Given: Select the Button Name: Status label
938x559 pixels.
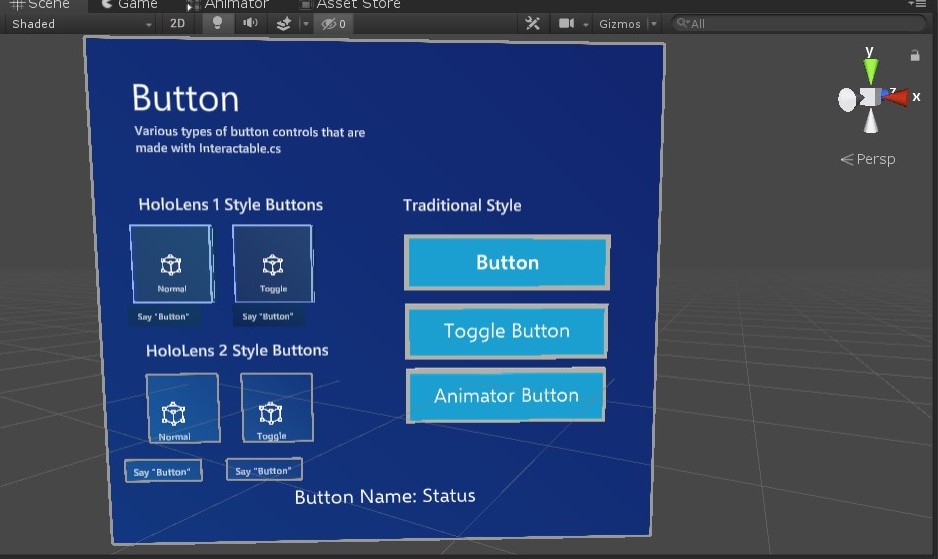Looking at the screenshot, I should (385, 496).
